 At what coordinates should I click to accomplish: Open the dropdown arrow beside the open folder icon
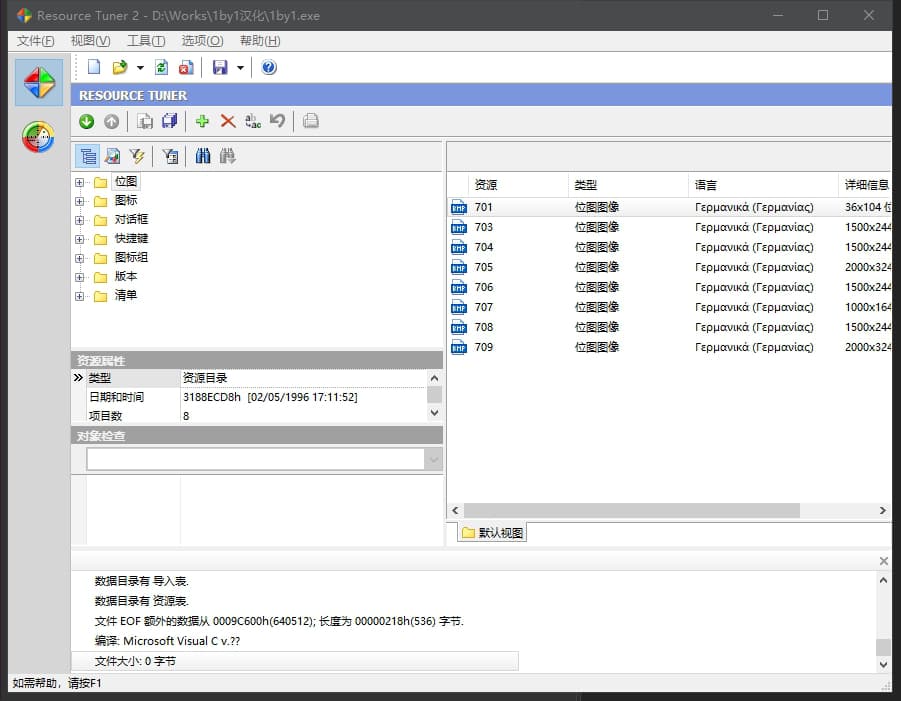coord(140,68)
